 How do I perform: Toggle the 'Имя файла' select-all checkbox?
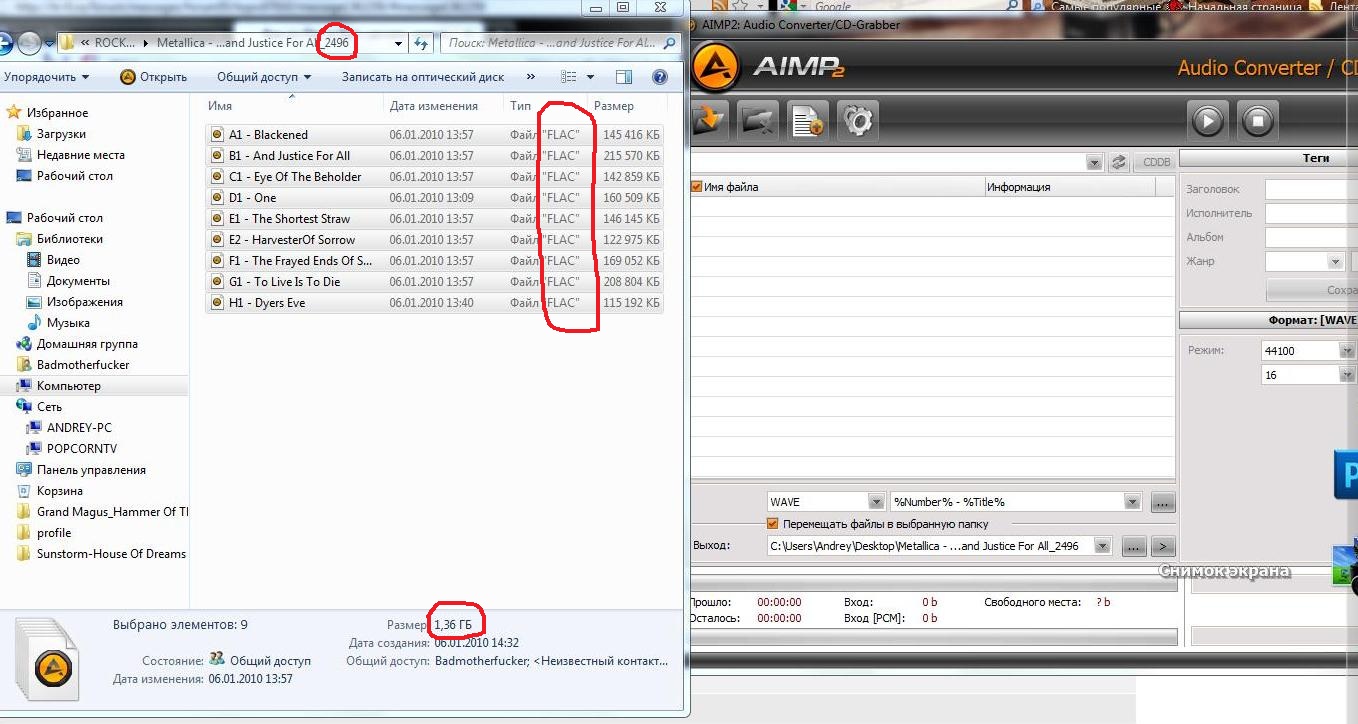click(697, 187)
